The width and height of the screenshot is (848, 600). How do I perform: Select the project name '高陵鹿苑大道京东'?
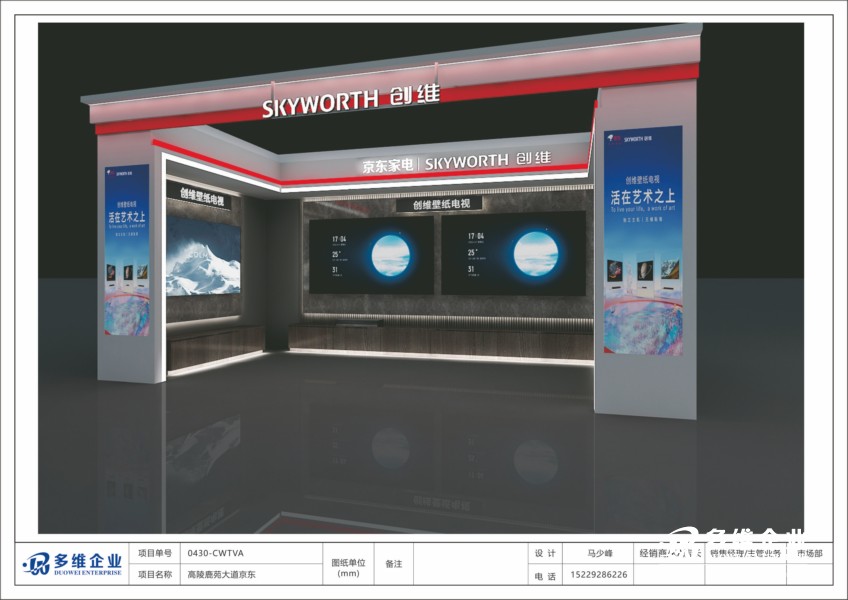[x=222, y=575]
